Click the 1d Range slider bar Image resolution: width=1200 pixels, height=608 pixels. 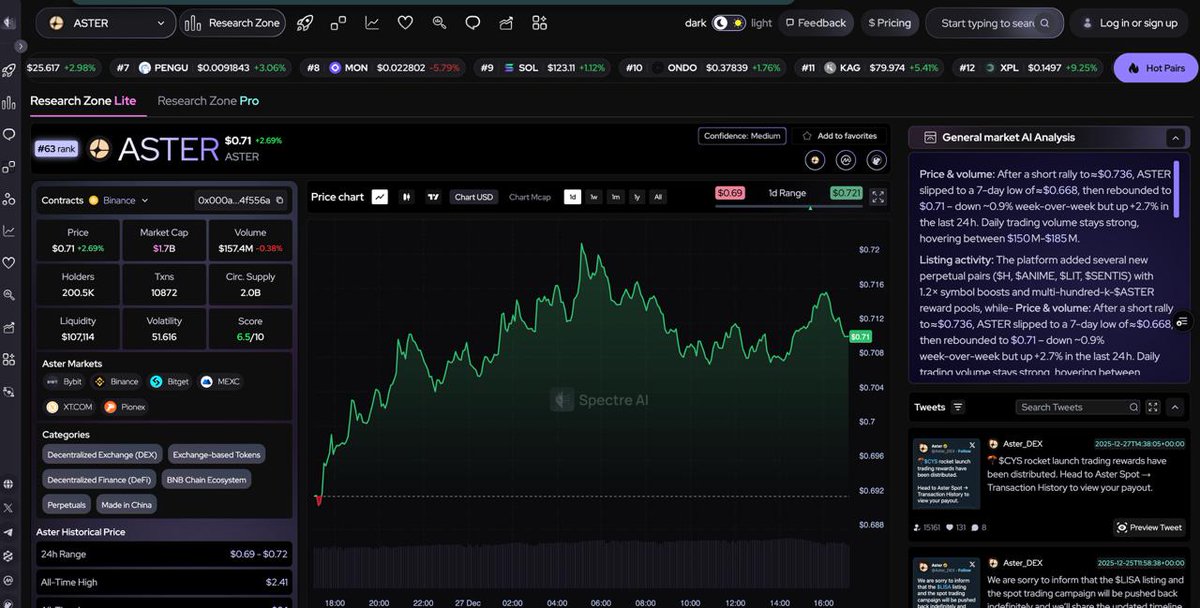787,207
